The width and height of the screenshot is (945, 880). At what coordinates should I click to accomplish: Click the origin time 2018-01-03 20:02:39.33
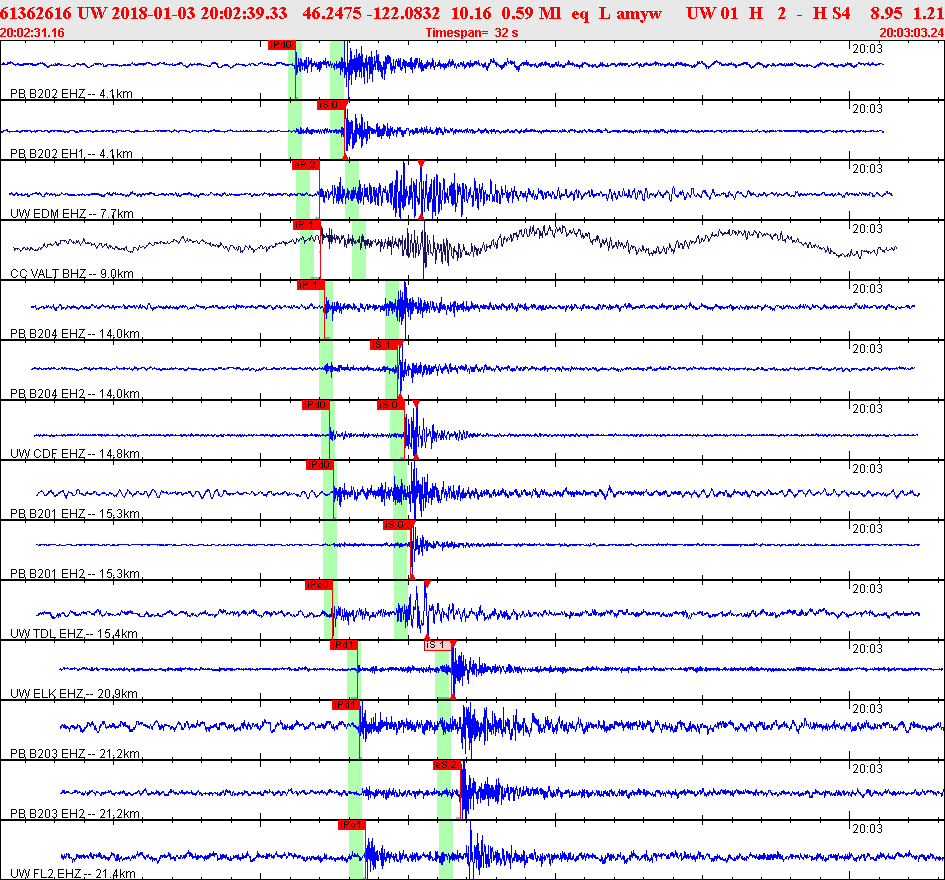[199, 13]
